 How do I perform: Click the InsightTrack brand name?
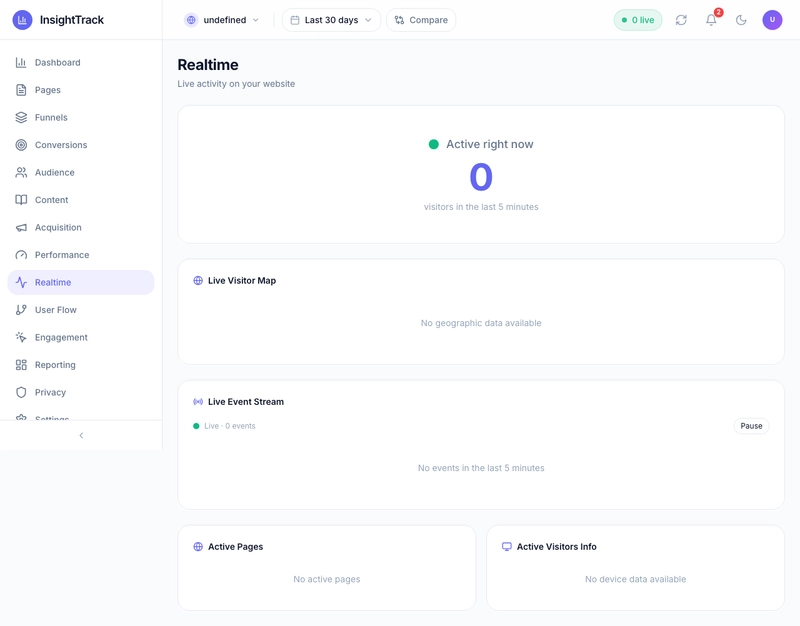71,20
